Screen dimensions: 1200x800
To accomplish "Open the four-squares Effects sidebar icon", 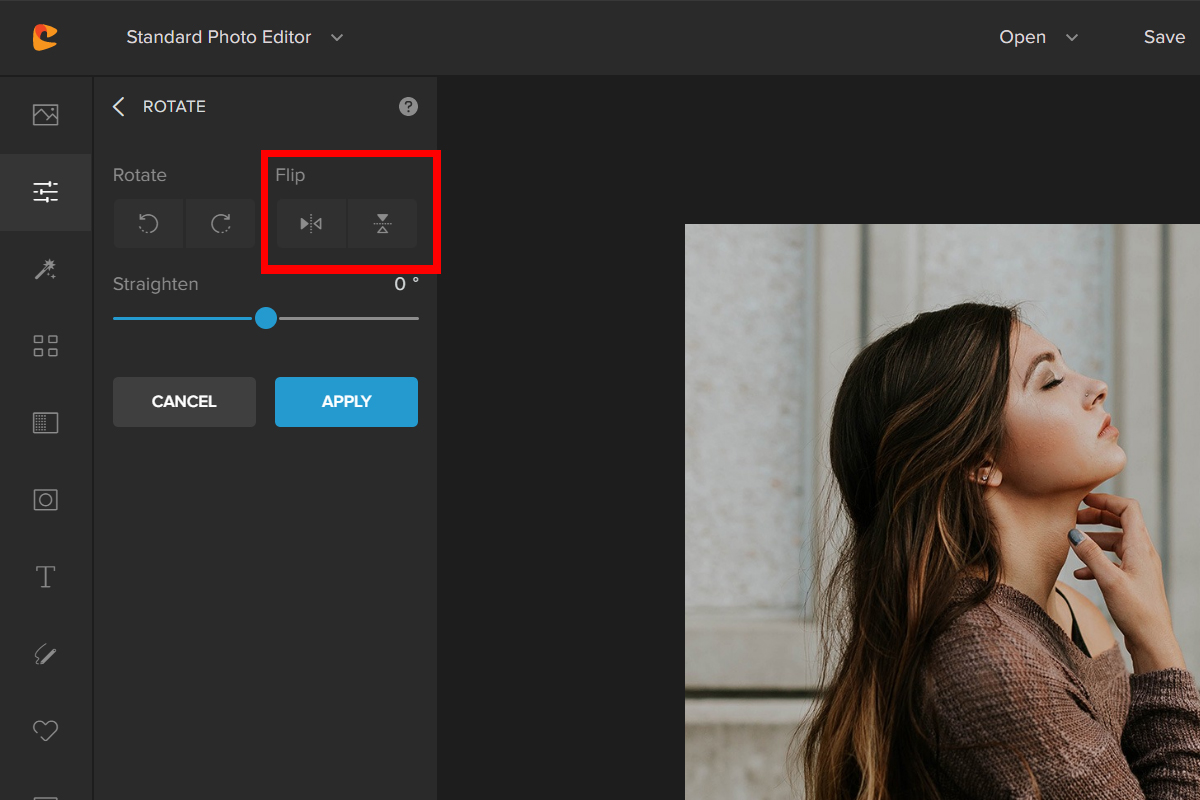I will tap(45, 346).
